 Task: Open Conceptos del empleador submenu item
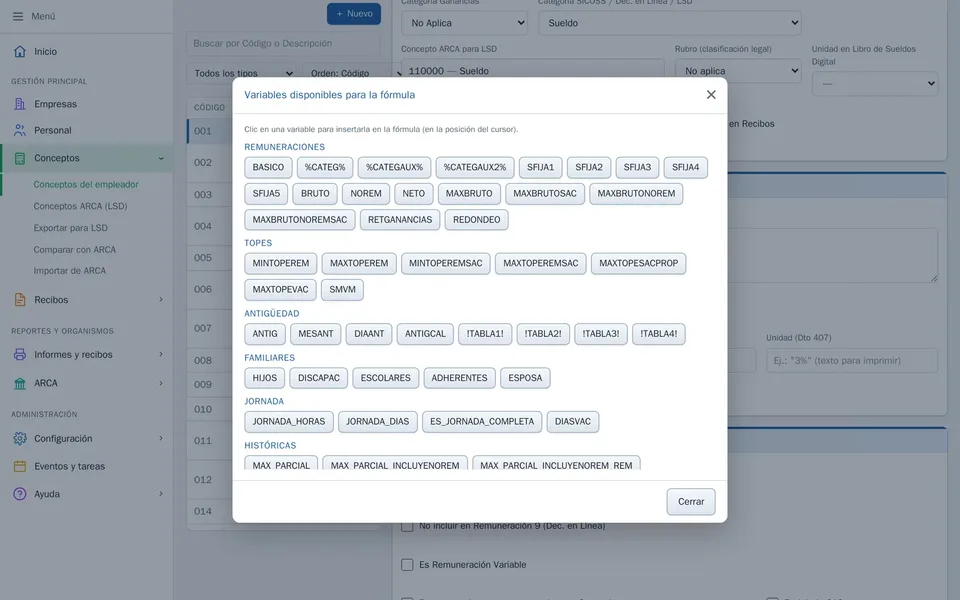click(86, 184)
